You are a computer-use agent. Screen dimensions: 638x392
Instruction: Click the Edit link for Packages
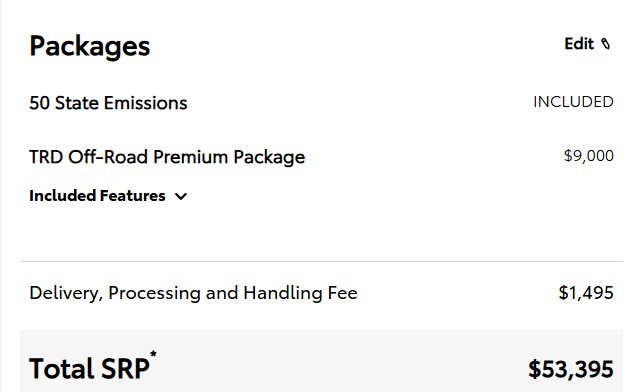pyautogui.click(x=587, y=44)
